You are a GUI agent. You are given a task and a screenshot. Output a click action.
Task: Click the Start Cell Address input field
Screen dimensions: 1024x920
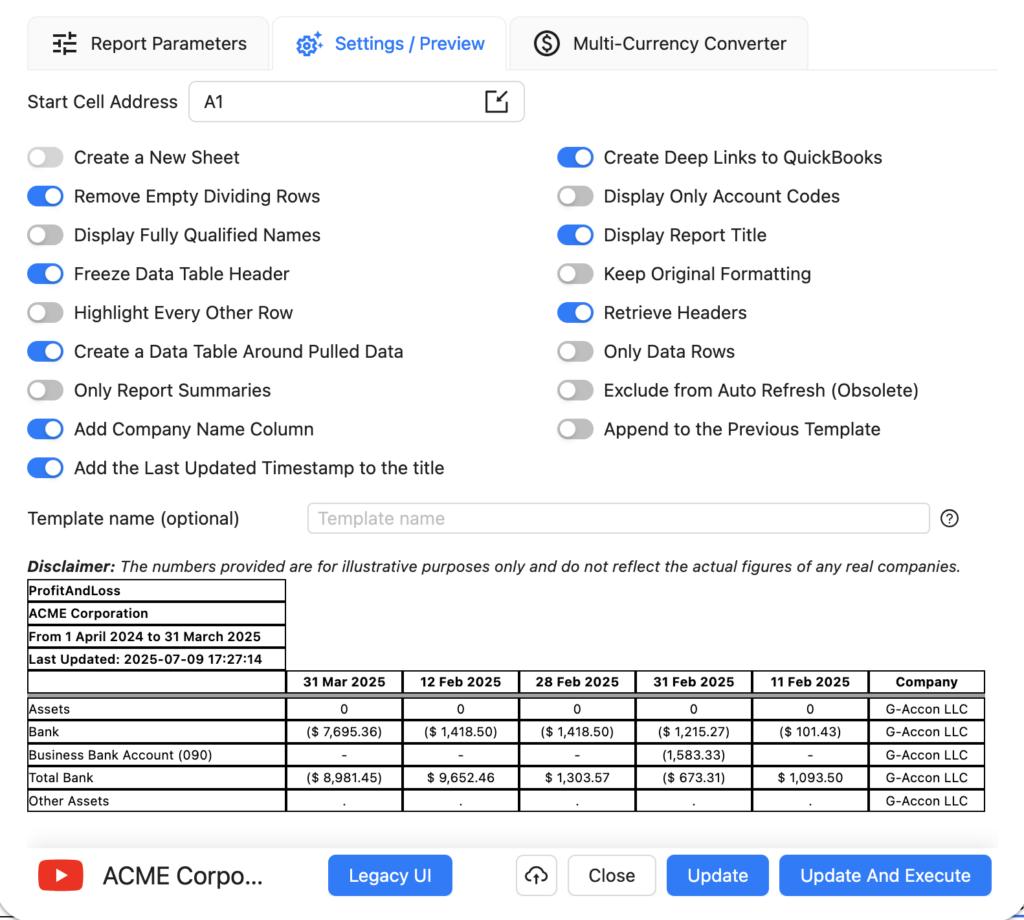[x=335, y=102]
